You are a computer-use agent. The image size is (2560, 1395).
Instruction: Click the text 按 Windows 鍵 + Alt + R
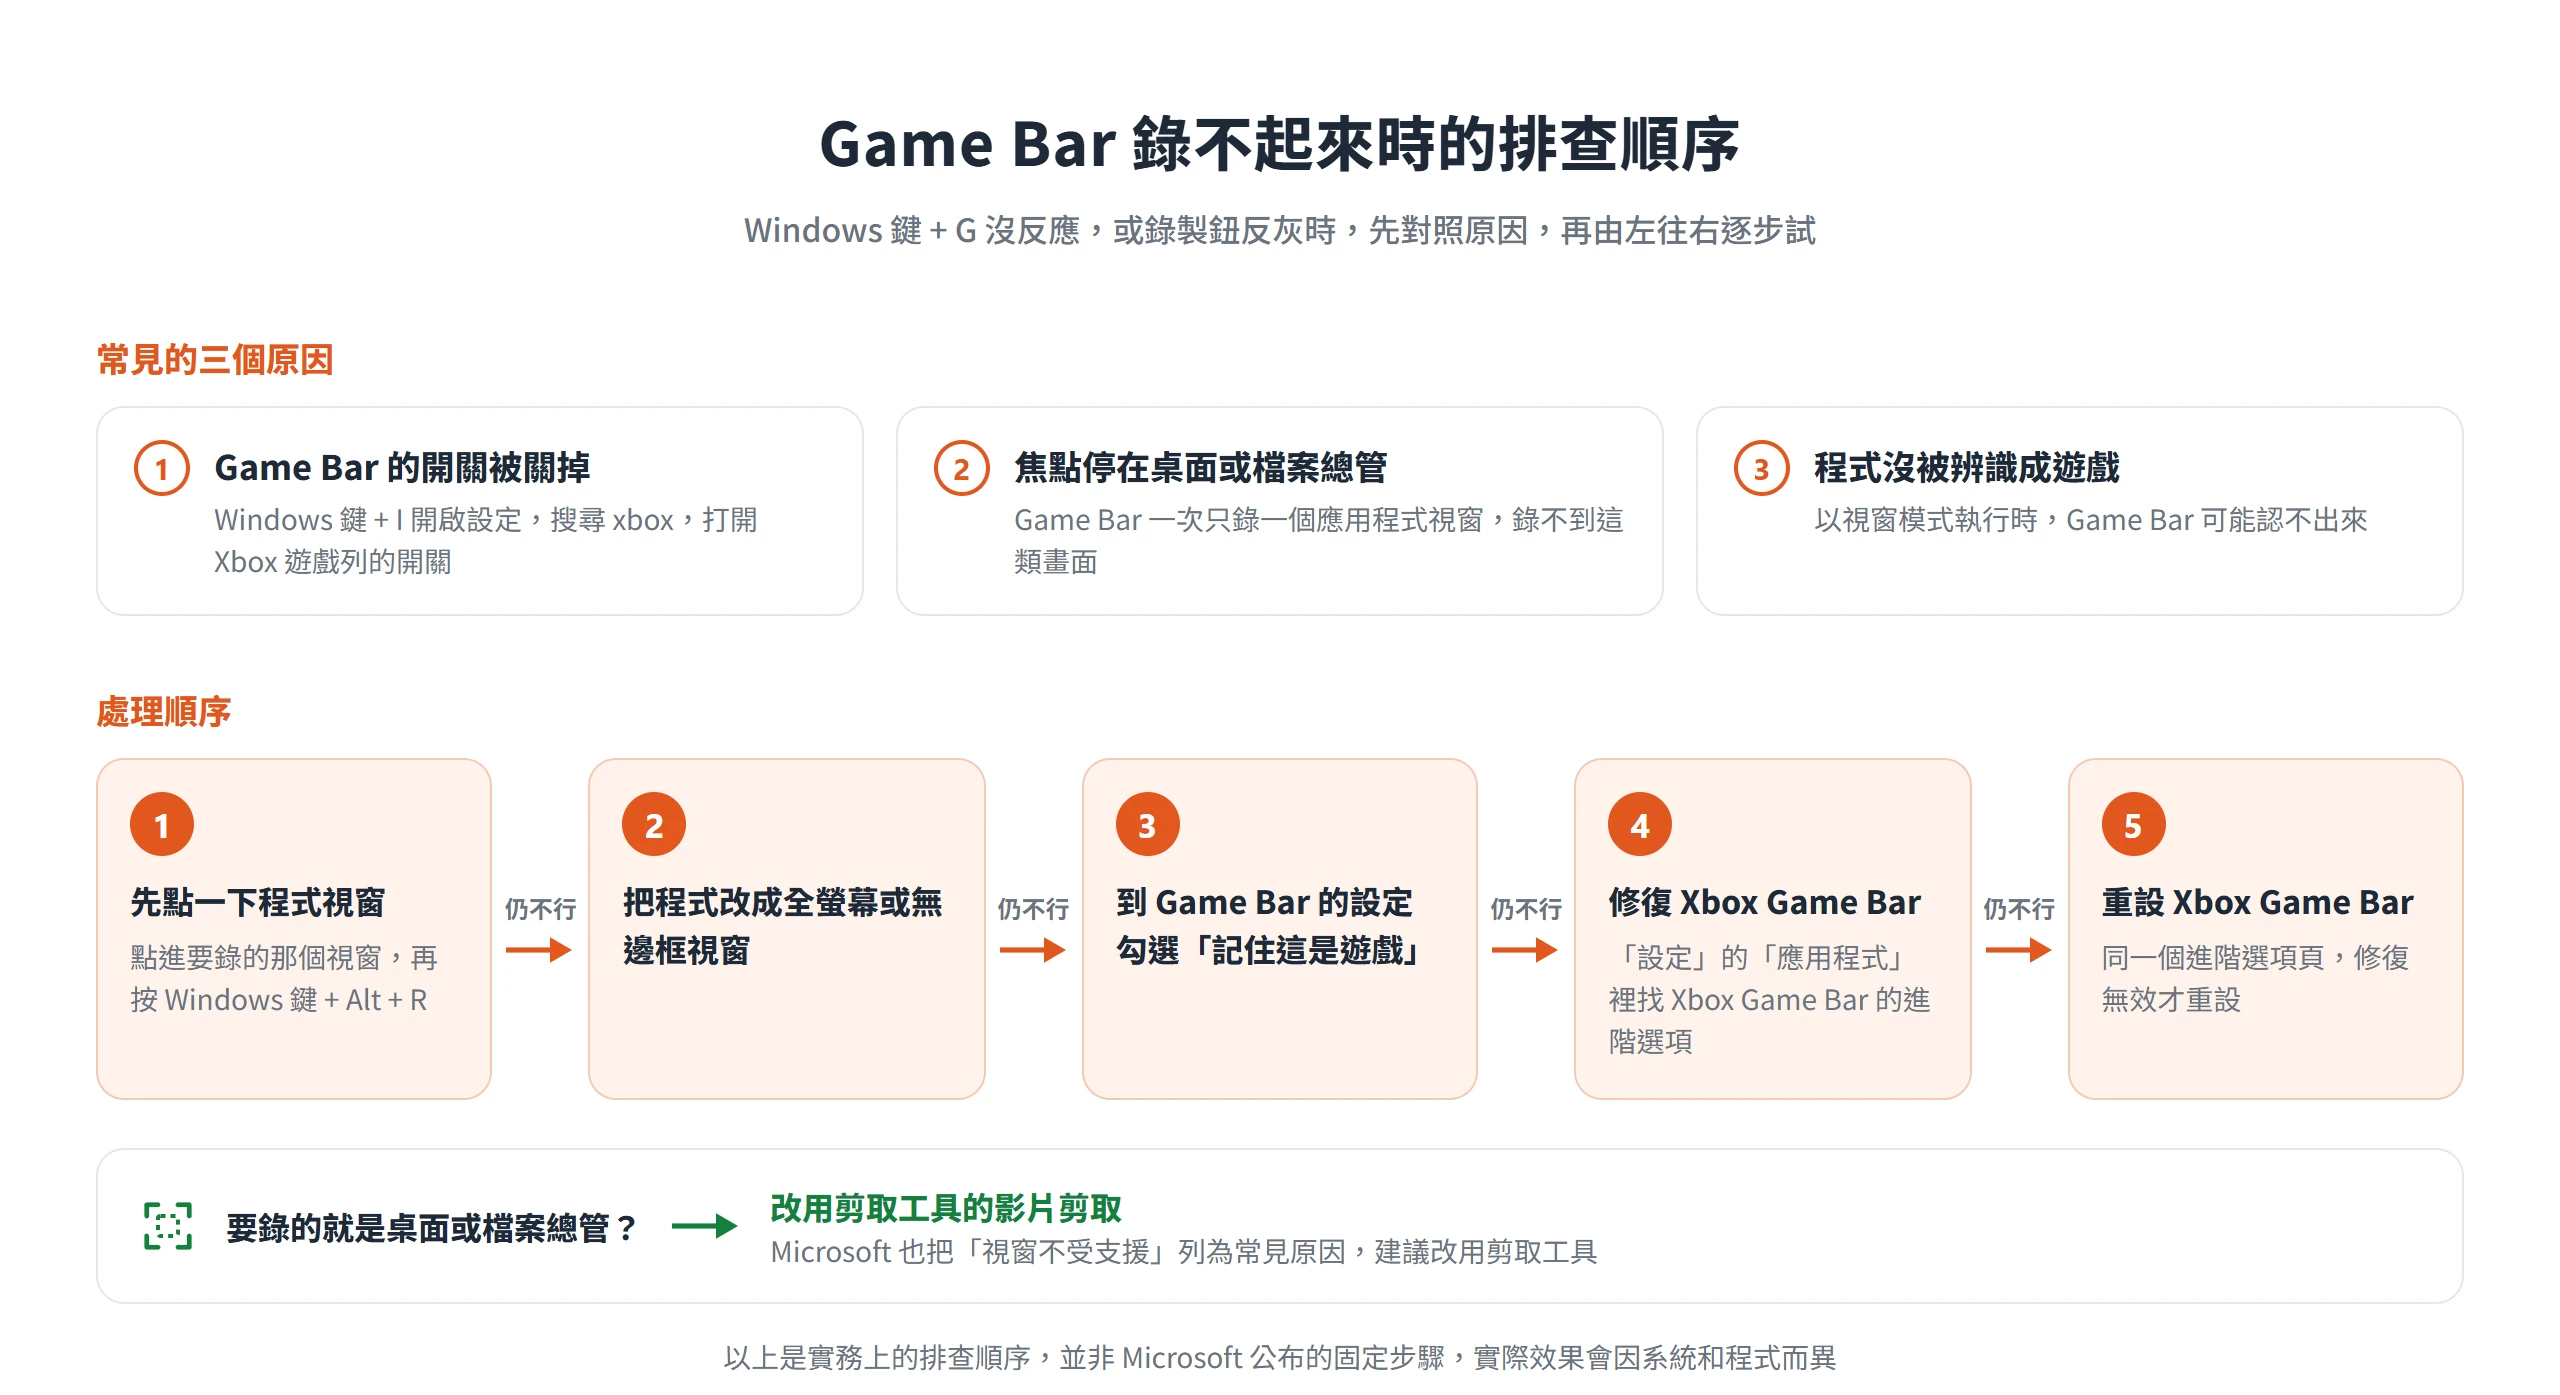click(279, 1000)
